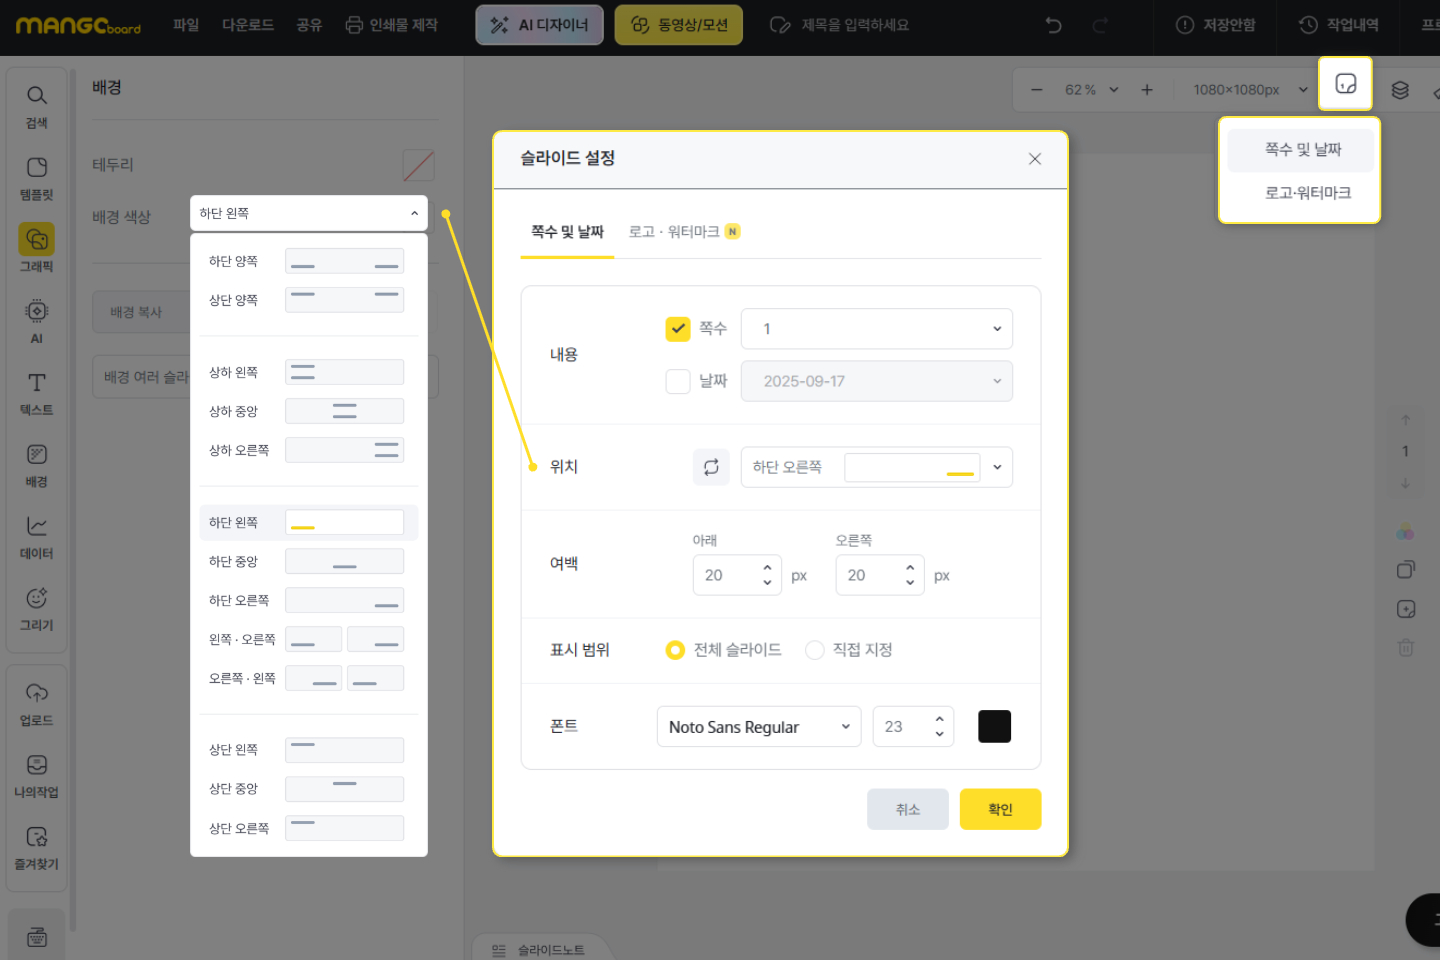
Task: Enable the 날짜 checkbox
Action: (x=678, y=381)
